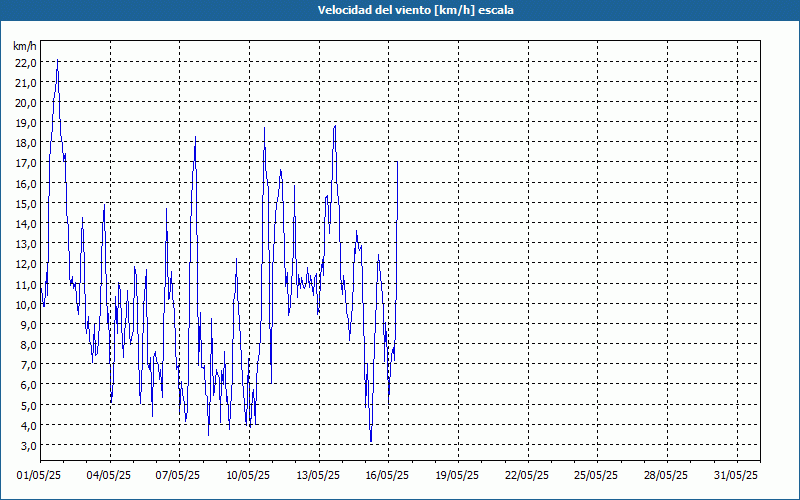Click the 16/05/25 date label

[387, 476]
